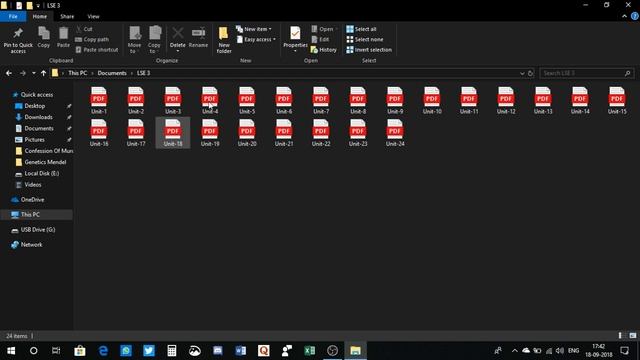Create a New folder
The height and width of the screenshot is (360, 640).
pos(224,40)
